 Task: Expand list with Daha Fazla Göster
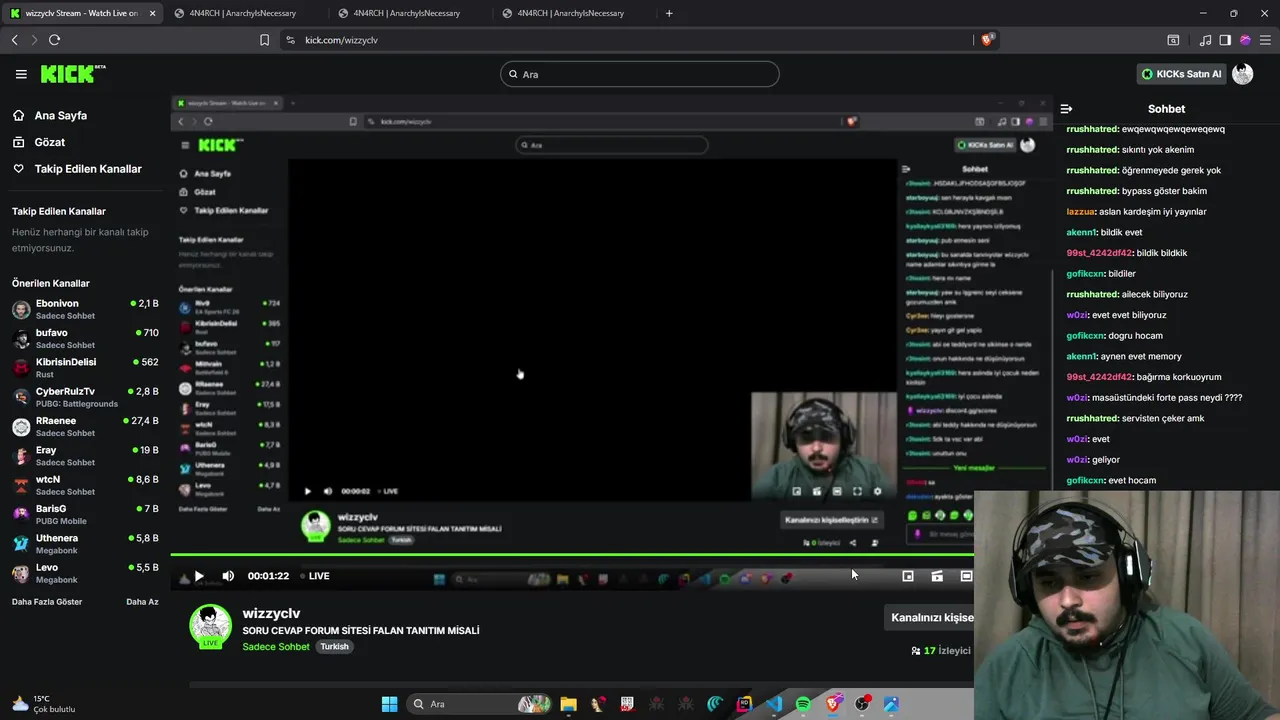point(47,602)
